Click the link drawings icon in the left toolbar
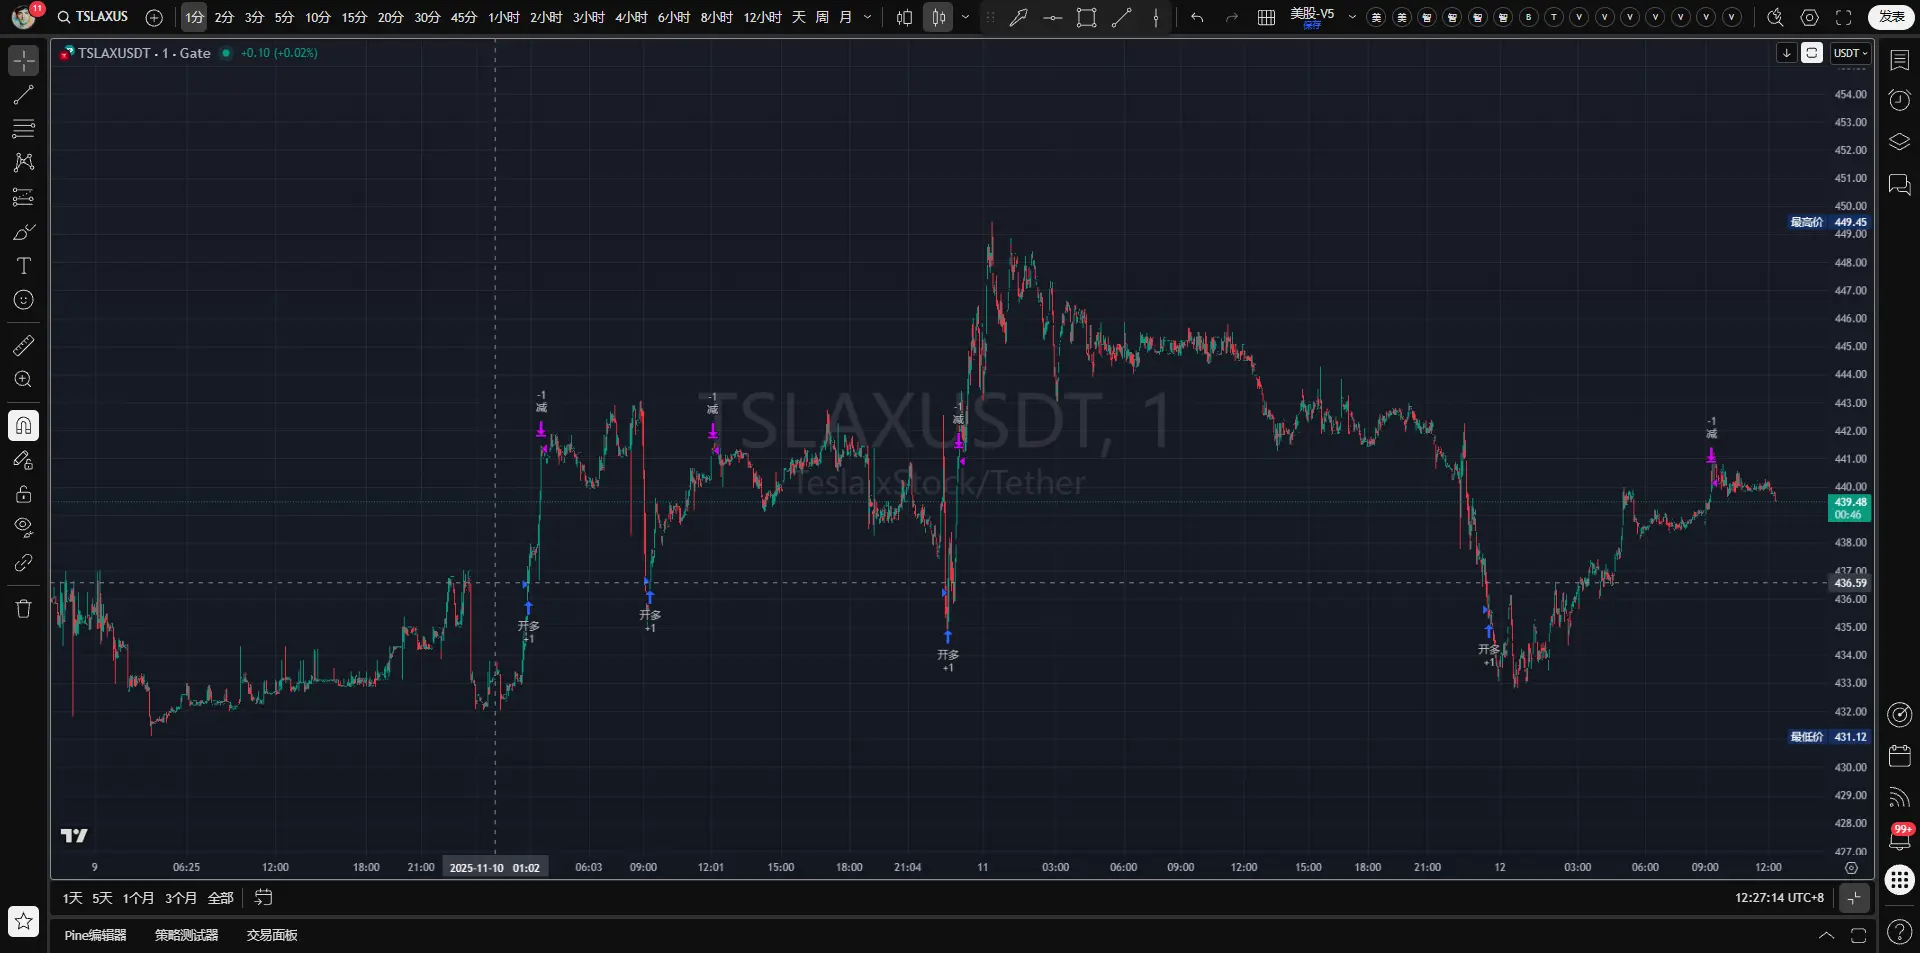Screen dimensions: 1920x953 [x=24, y=563]
